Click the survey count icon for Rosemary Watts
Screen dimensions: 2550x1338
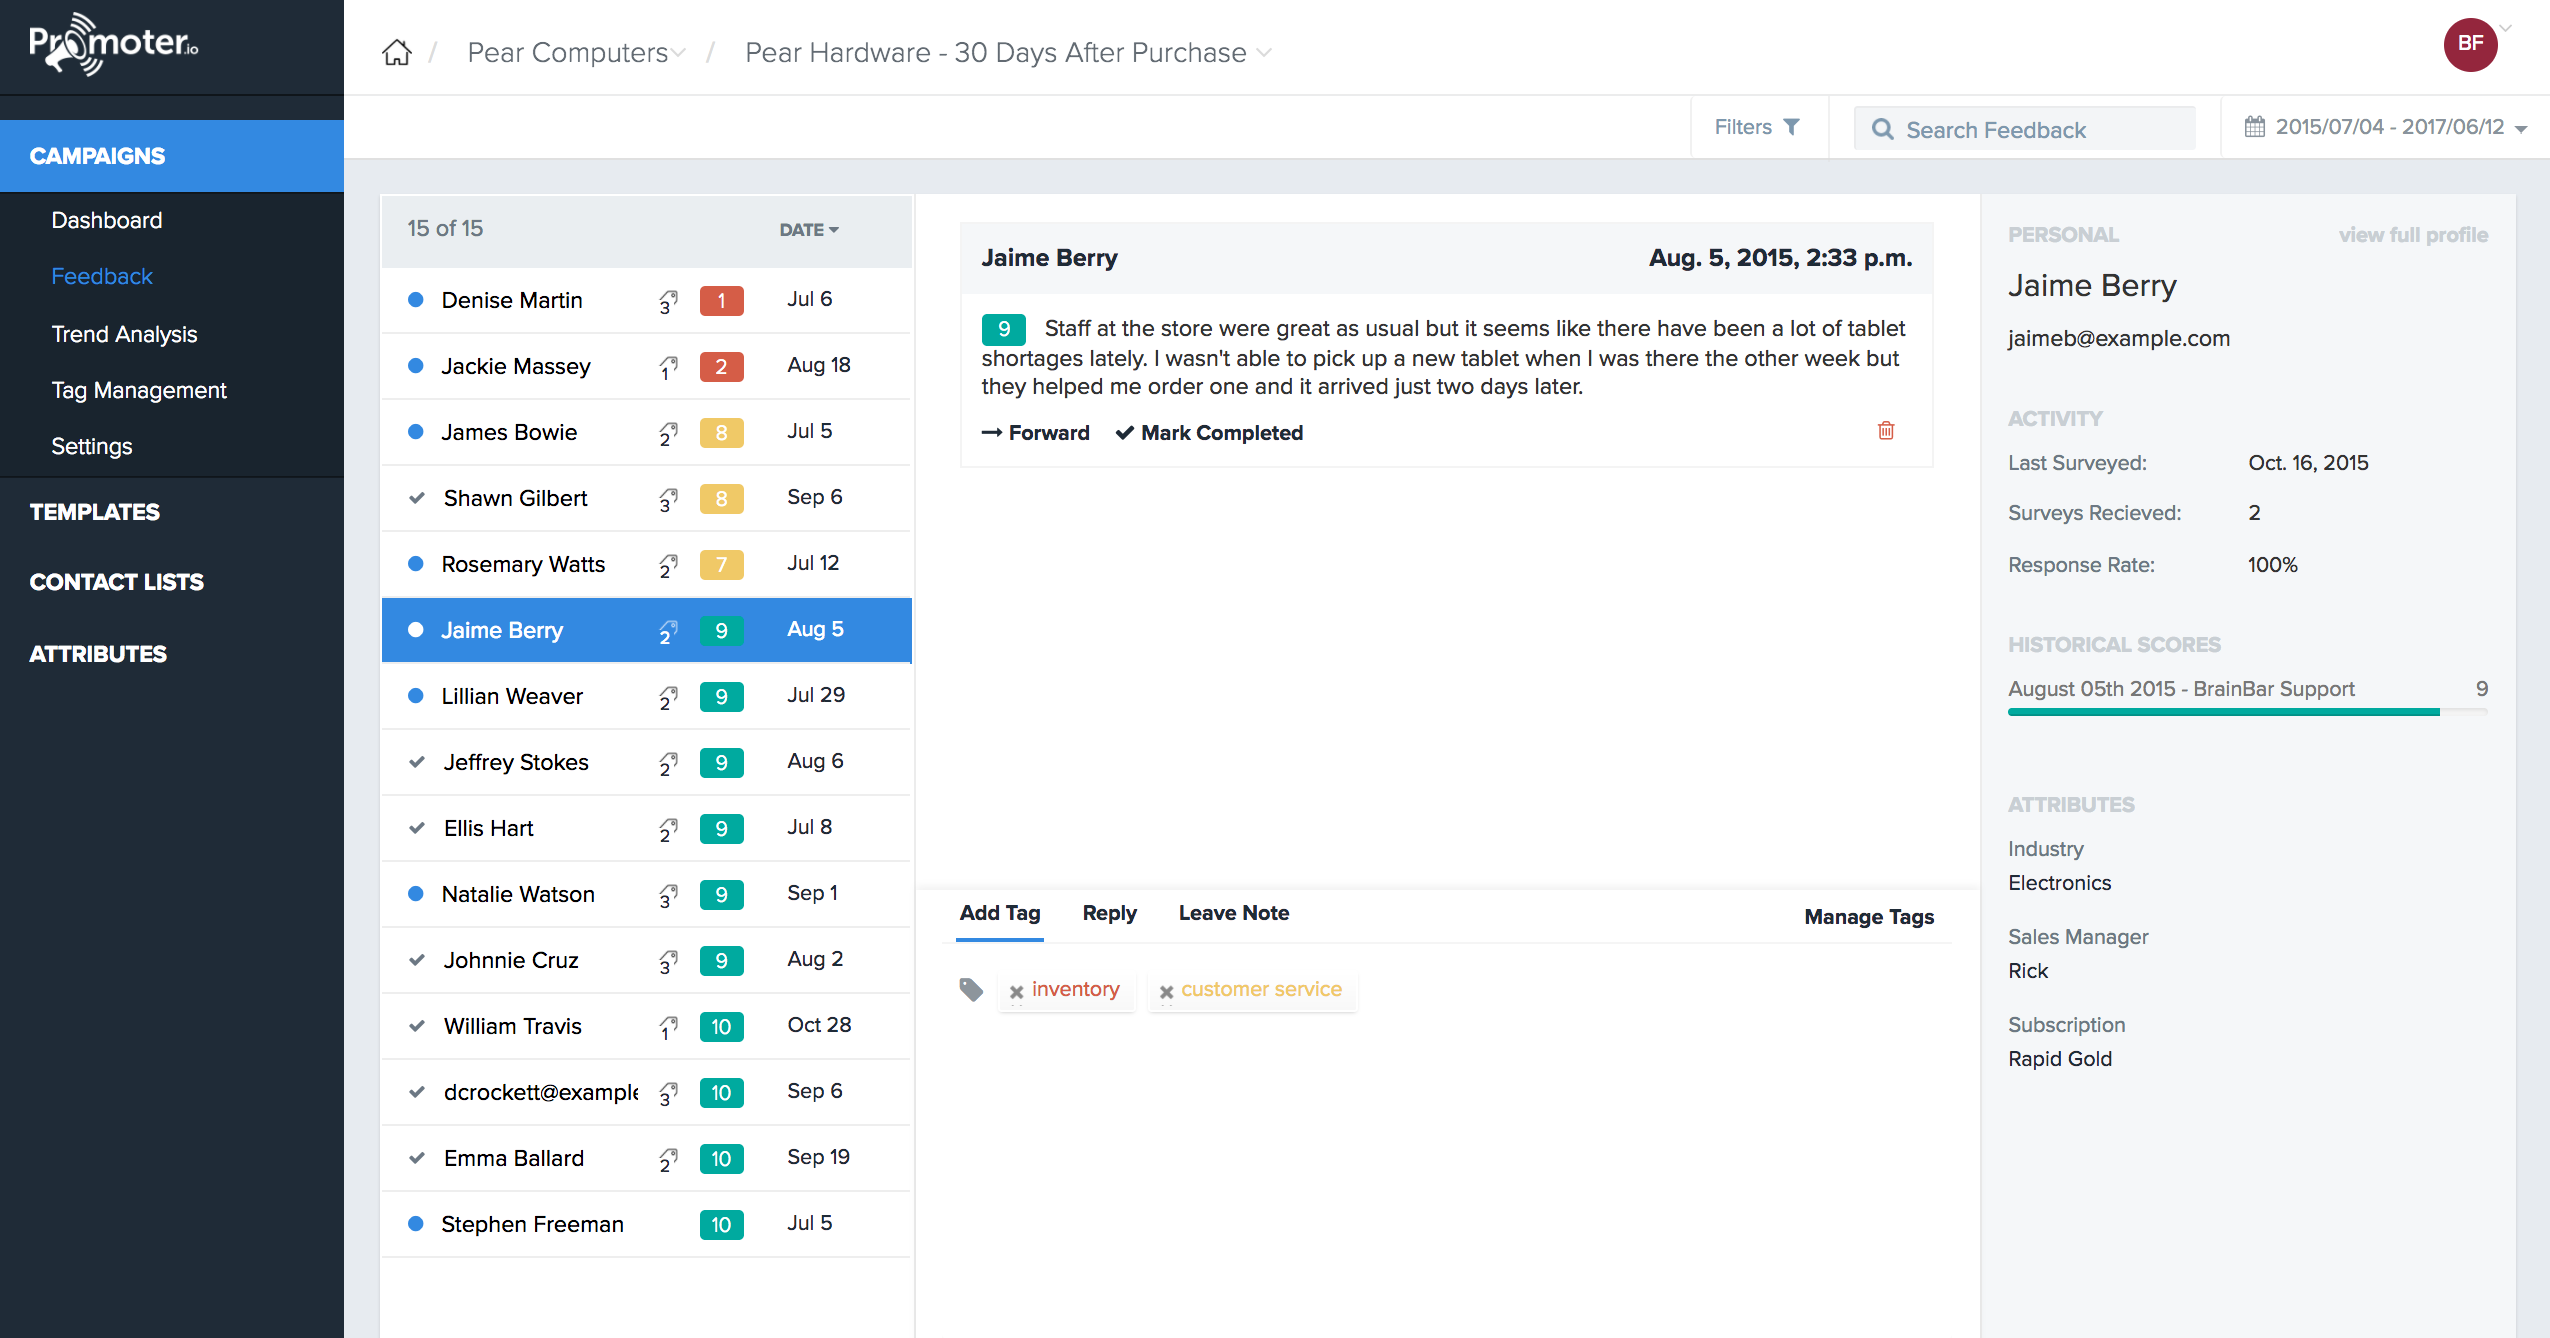pos(668,565)
